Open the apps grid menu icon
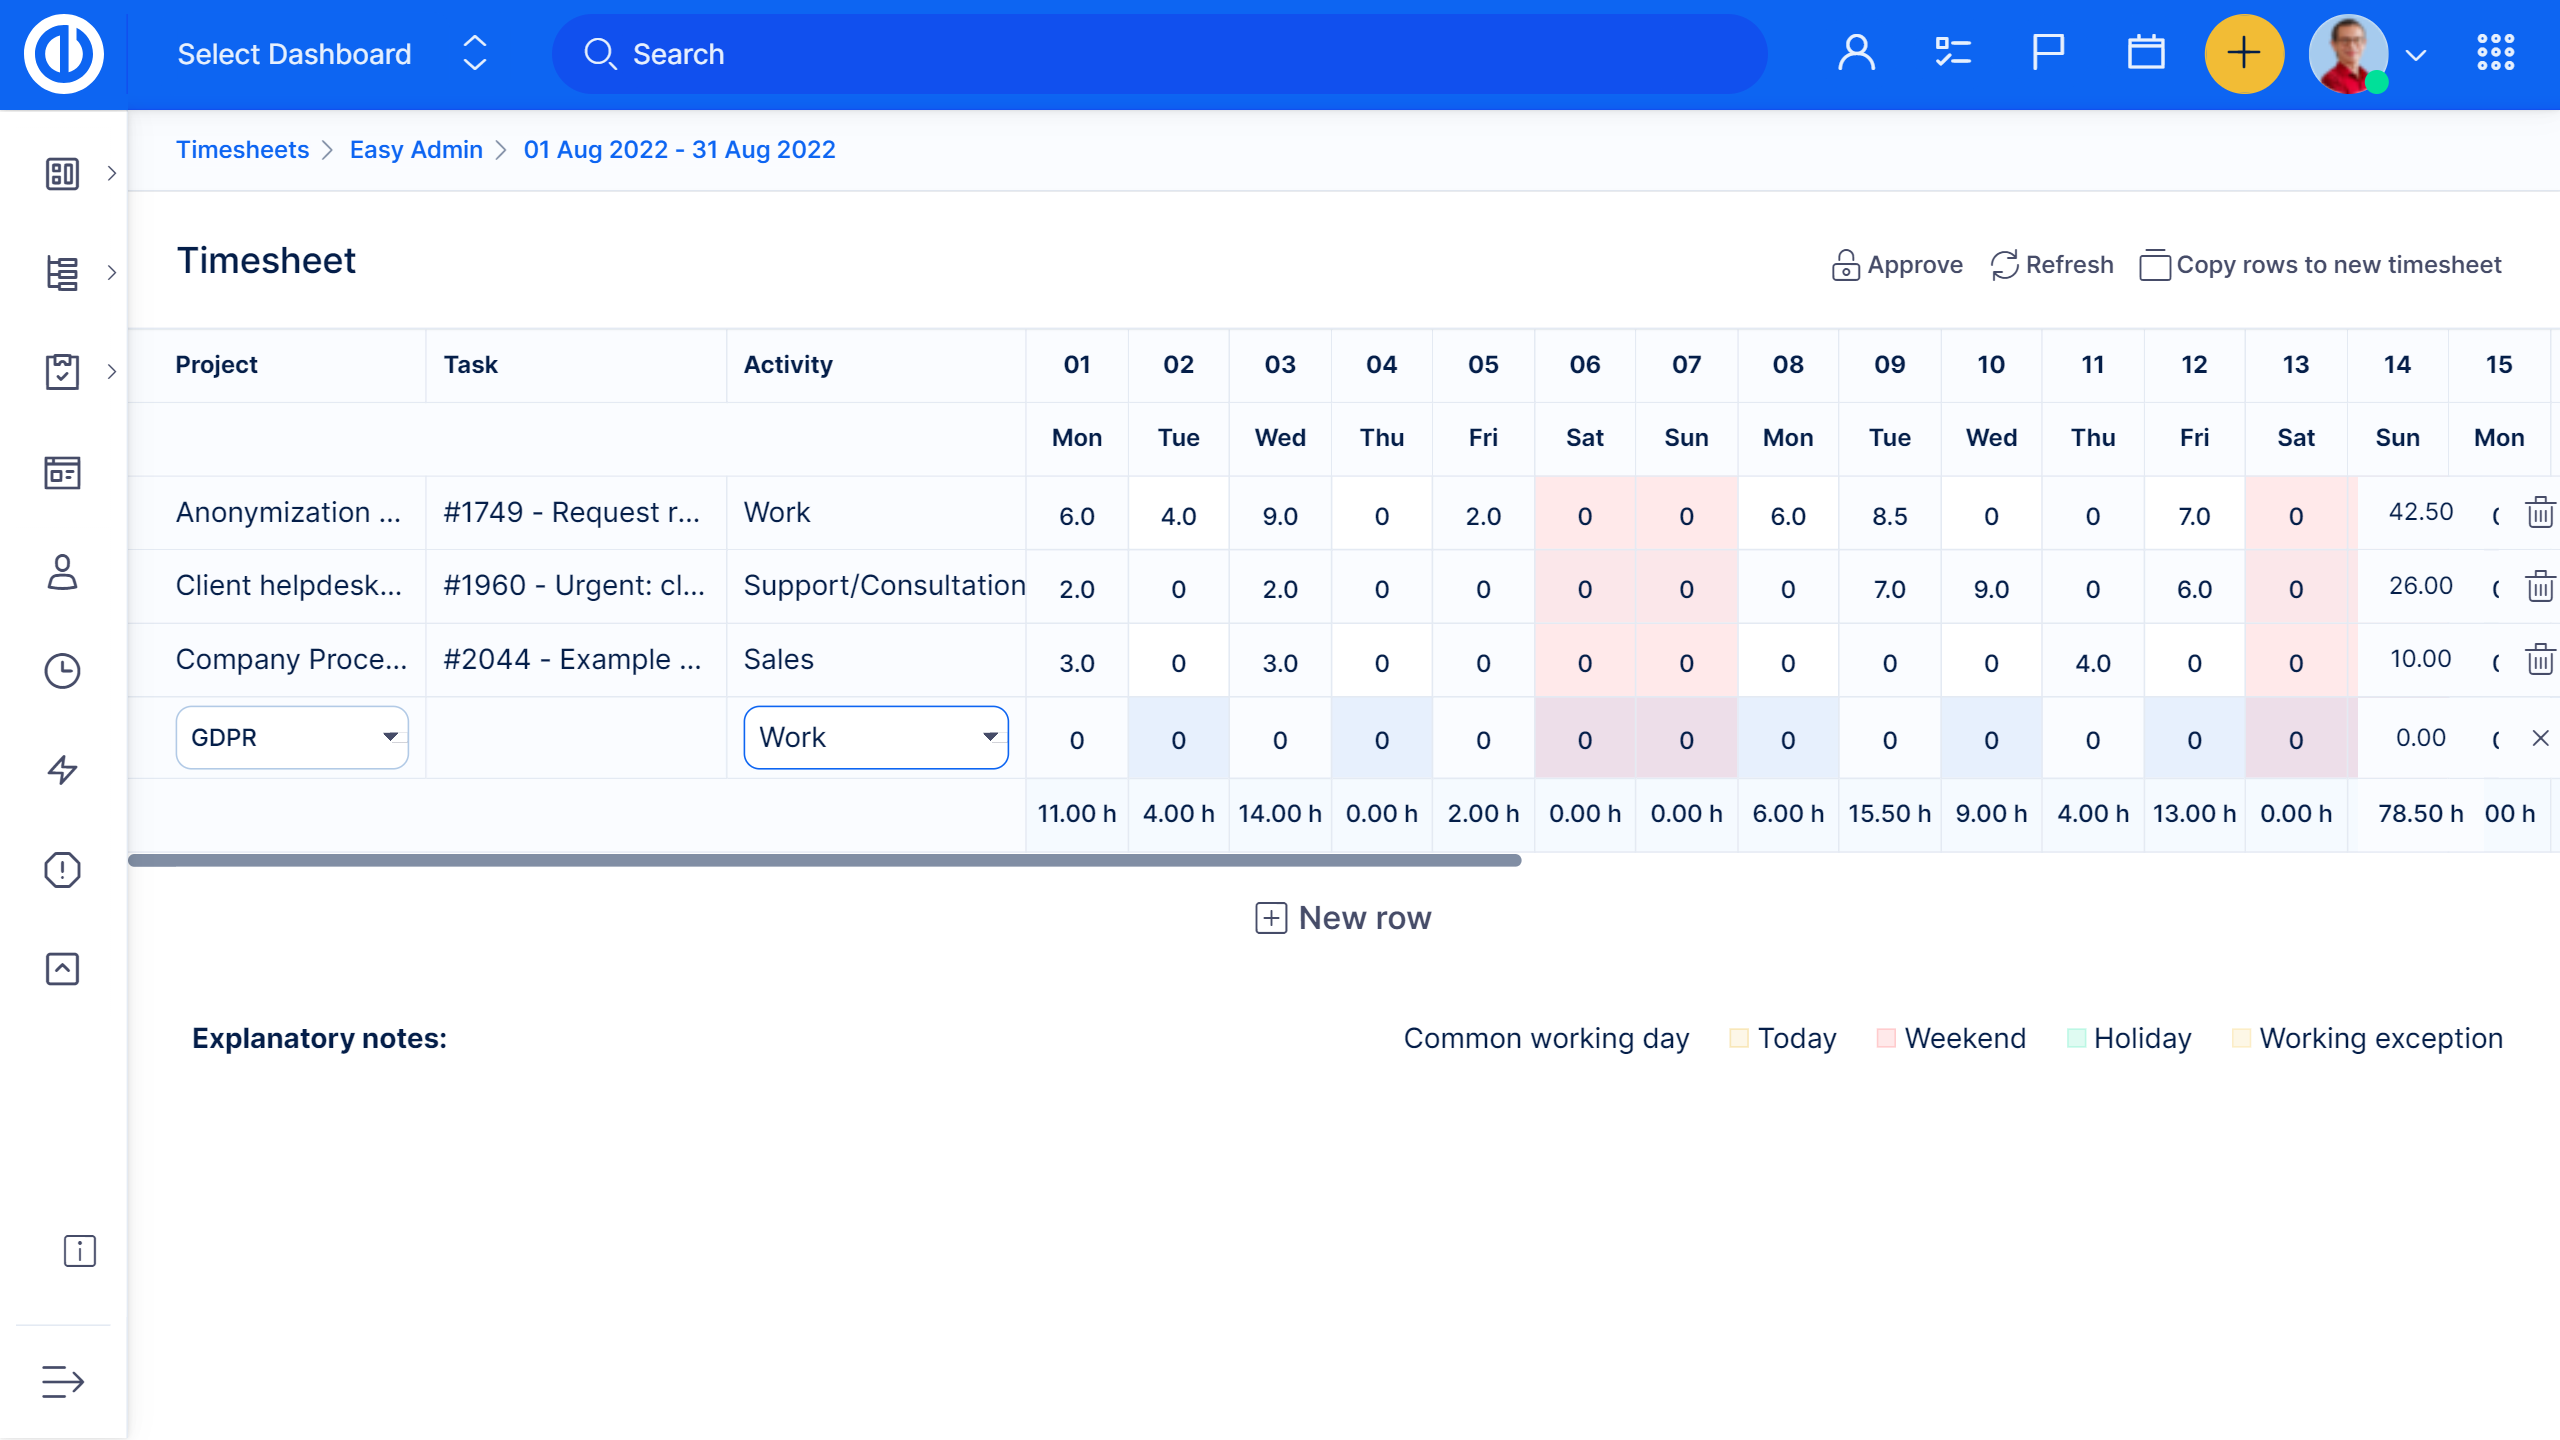This screenshot has width=2560, height=1440. point(2495,54)
